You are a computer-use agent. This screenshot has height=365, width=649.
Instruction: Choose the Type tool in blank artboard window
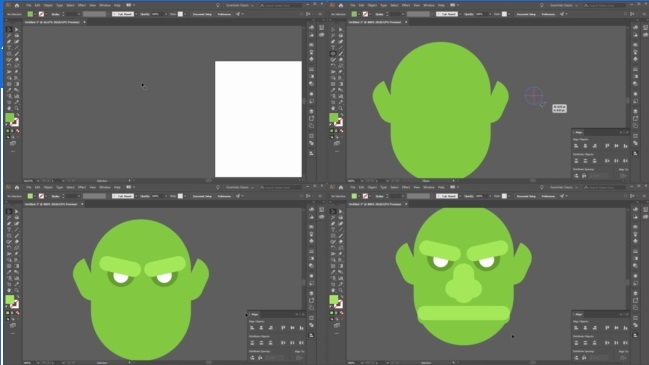click(x=9, y=47)
